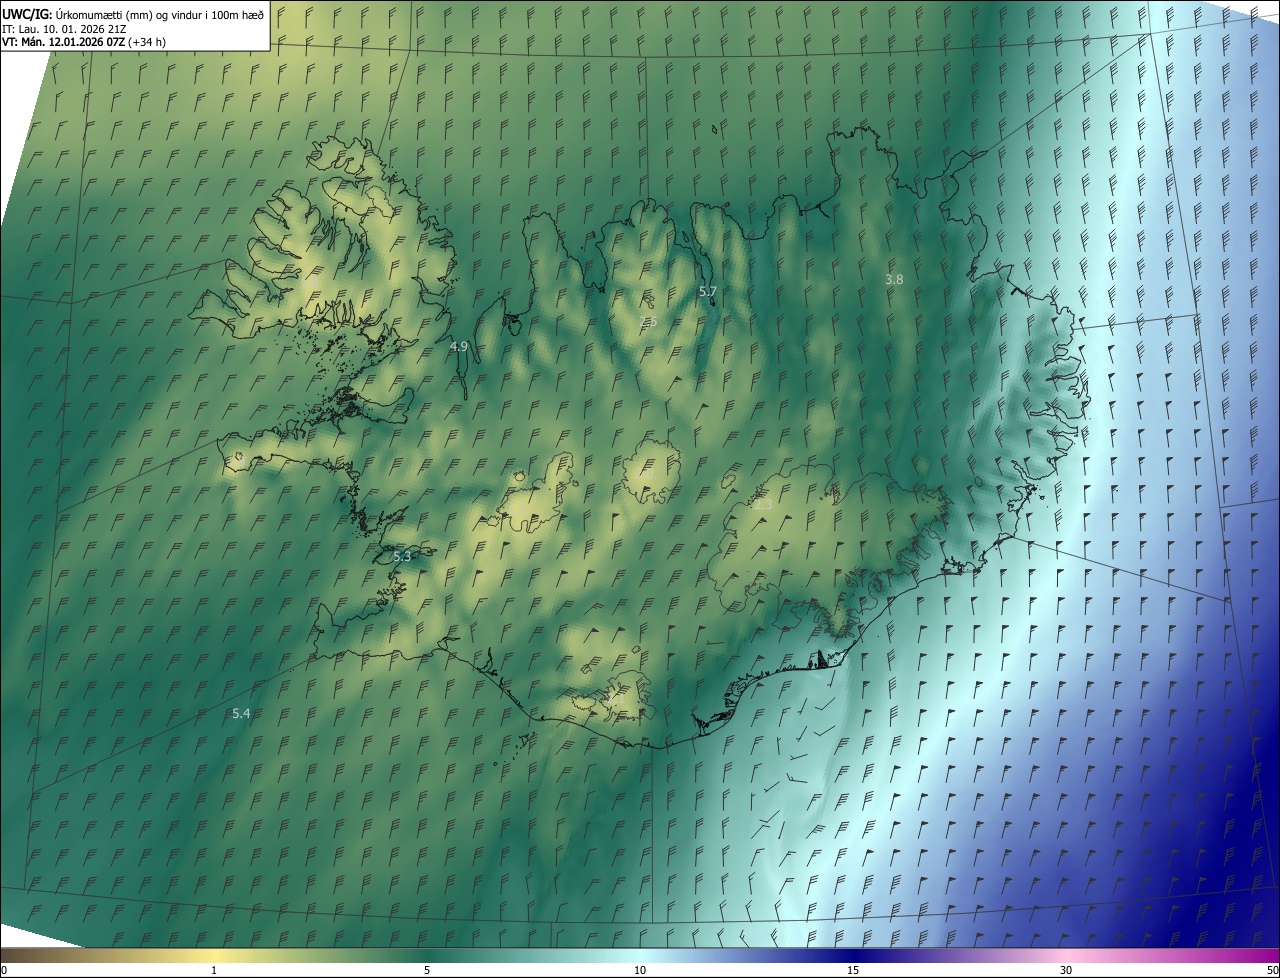Click the color scale tick label 15
This screenshot has height=978, width=1280.
click(853, 970)
